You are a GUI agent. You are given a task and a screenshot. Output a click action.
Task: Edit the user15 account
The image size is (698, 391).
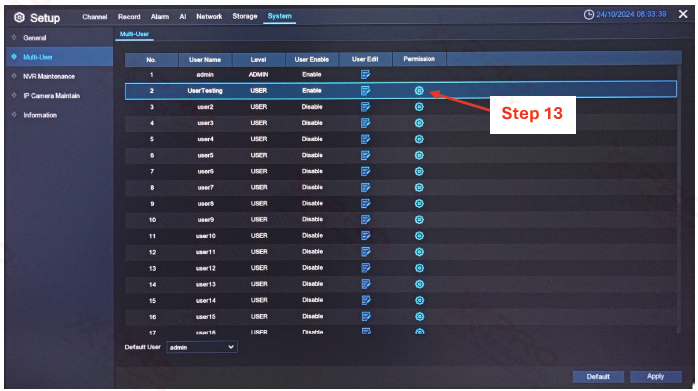click(365, 317)
